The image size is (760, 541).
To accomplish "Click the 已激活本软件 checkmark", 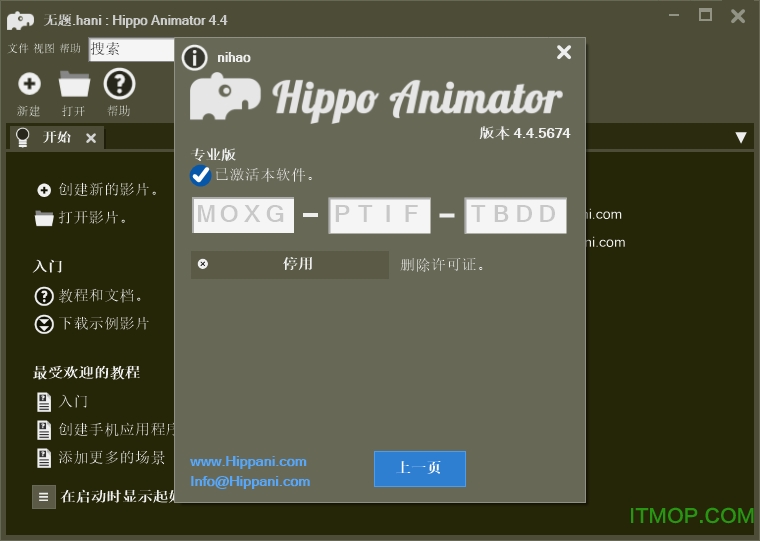I will (200, 175).
